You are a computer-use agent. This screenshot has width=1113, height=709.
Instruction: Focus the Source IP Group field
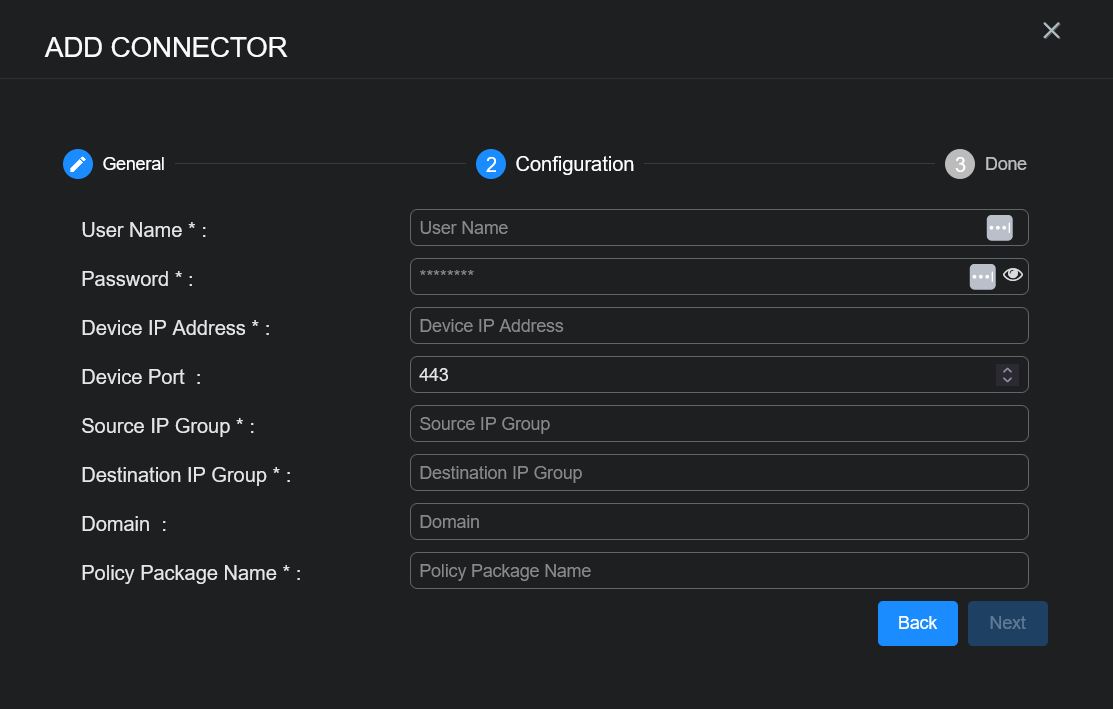click(718, 424)
